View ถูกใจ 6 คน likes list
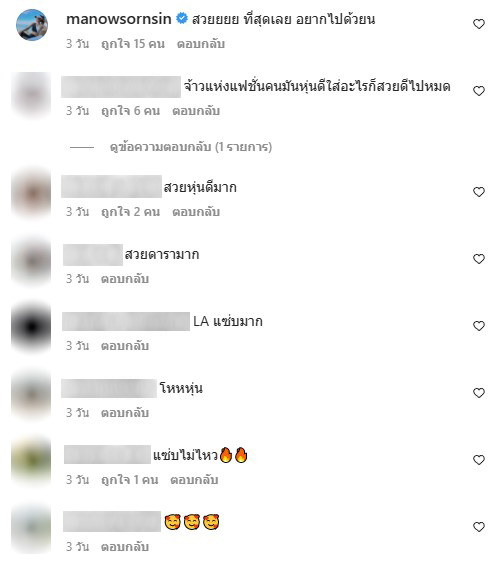 pyautogui.click(x=130, y=111)
